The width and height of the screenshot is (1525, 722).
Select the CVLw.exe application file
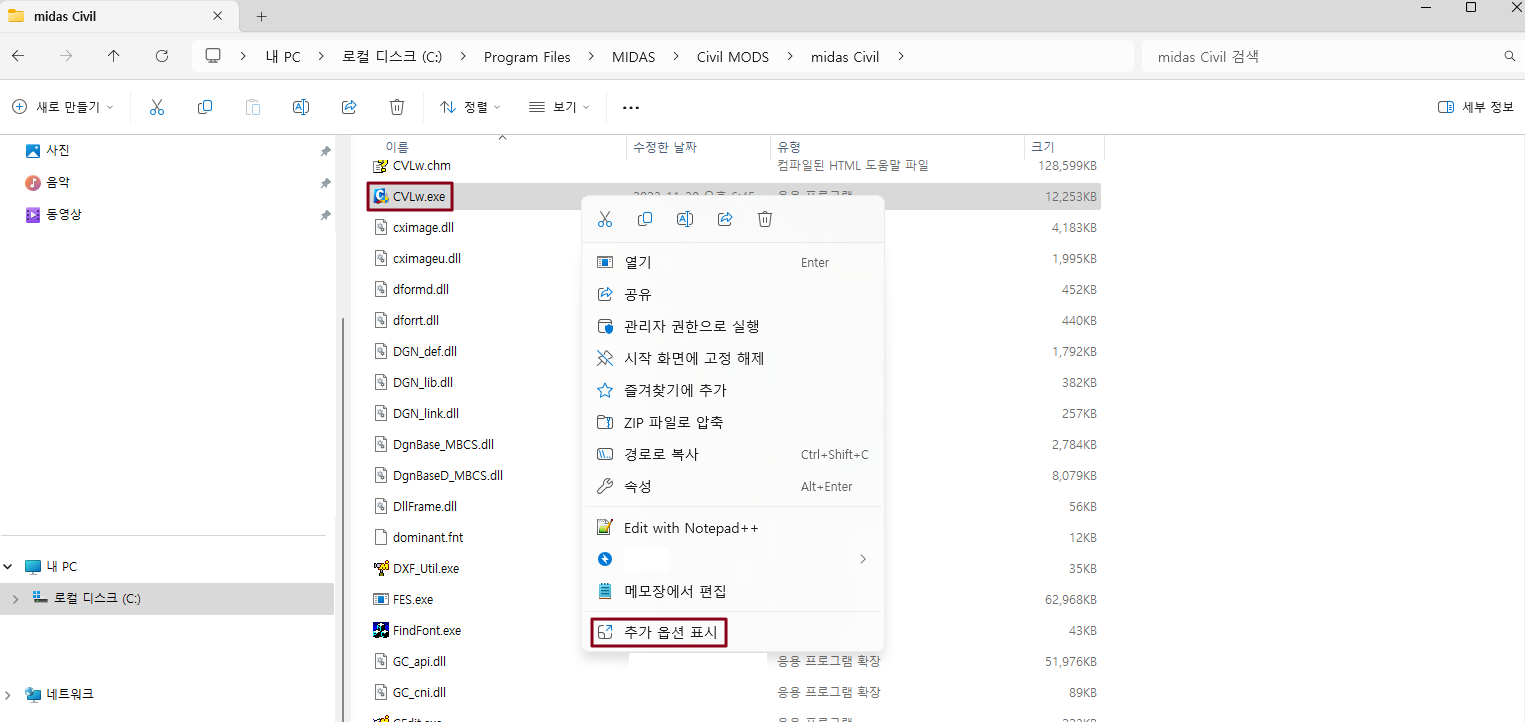point(410,196)
